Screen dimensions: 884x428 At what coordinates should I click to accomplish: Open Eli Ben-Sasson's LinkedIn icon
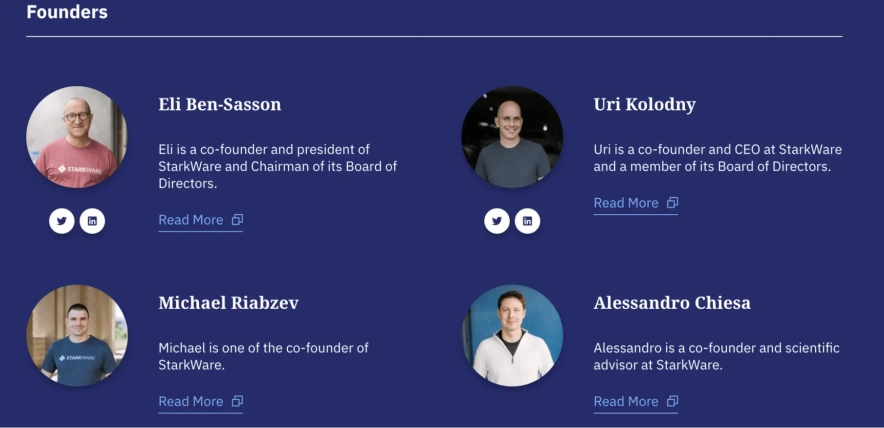[x=92, y=220]
